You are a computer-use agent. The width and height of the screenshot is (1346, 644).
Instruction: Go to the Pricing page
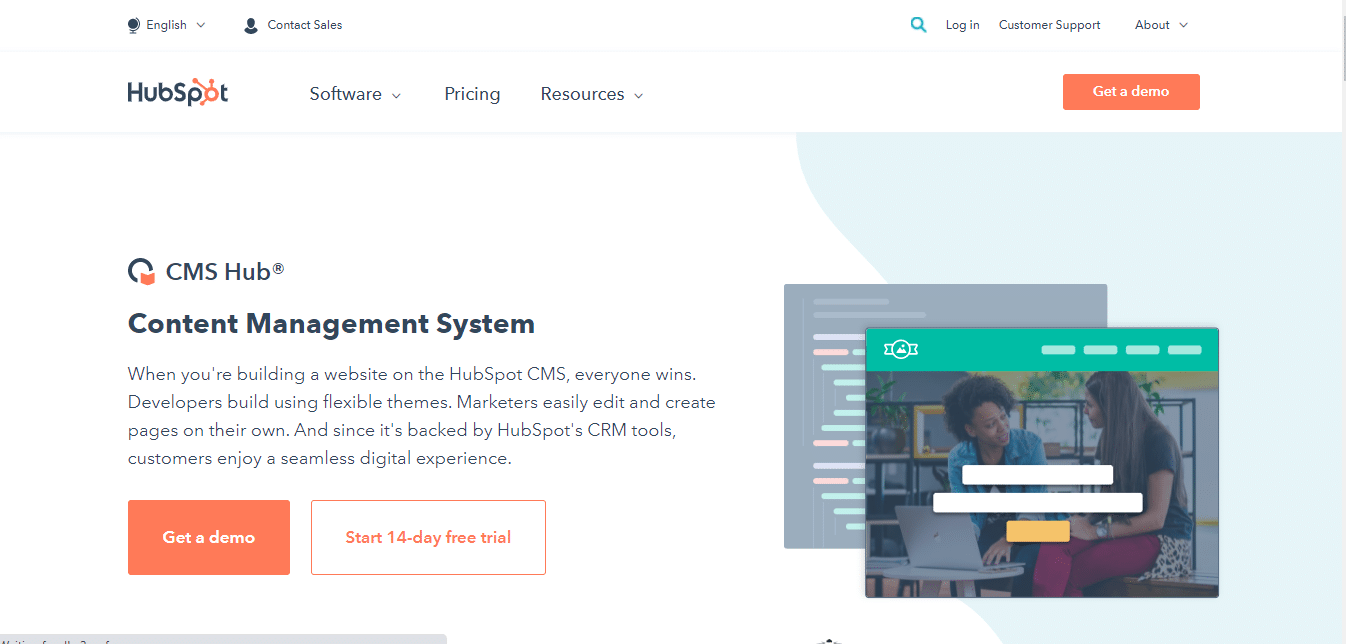pos(472,94)
